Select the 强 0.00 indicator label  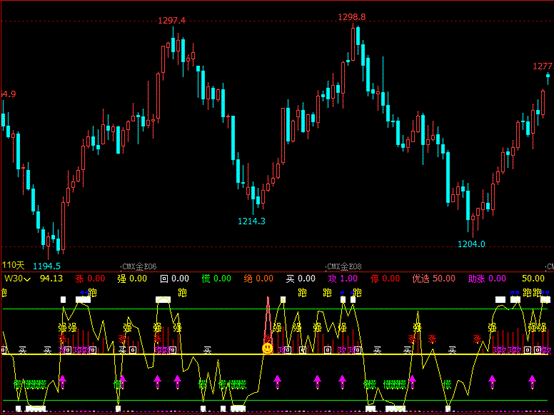click(132, 279)
